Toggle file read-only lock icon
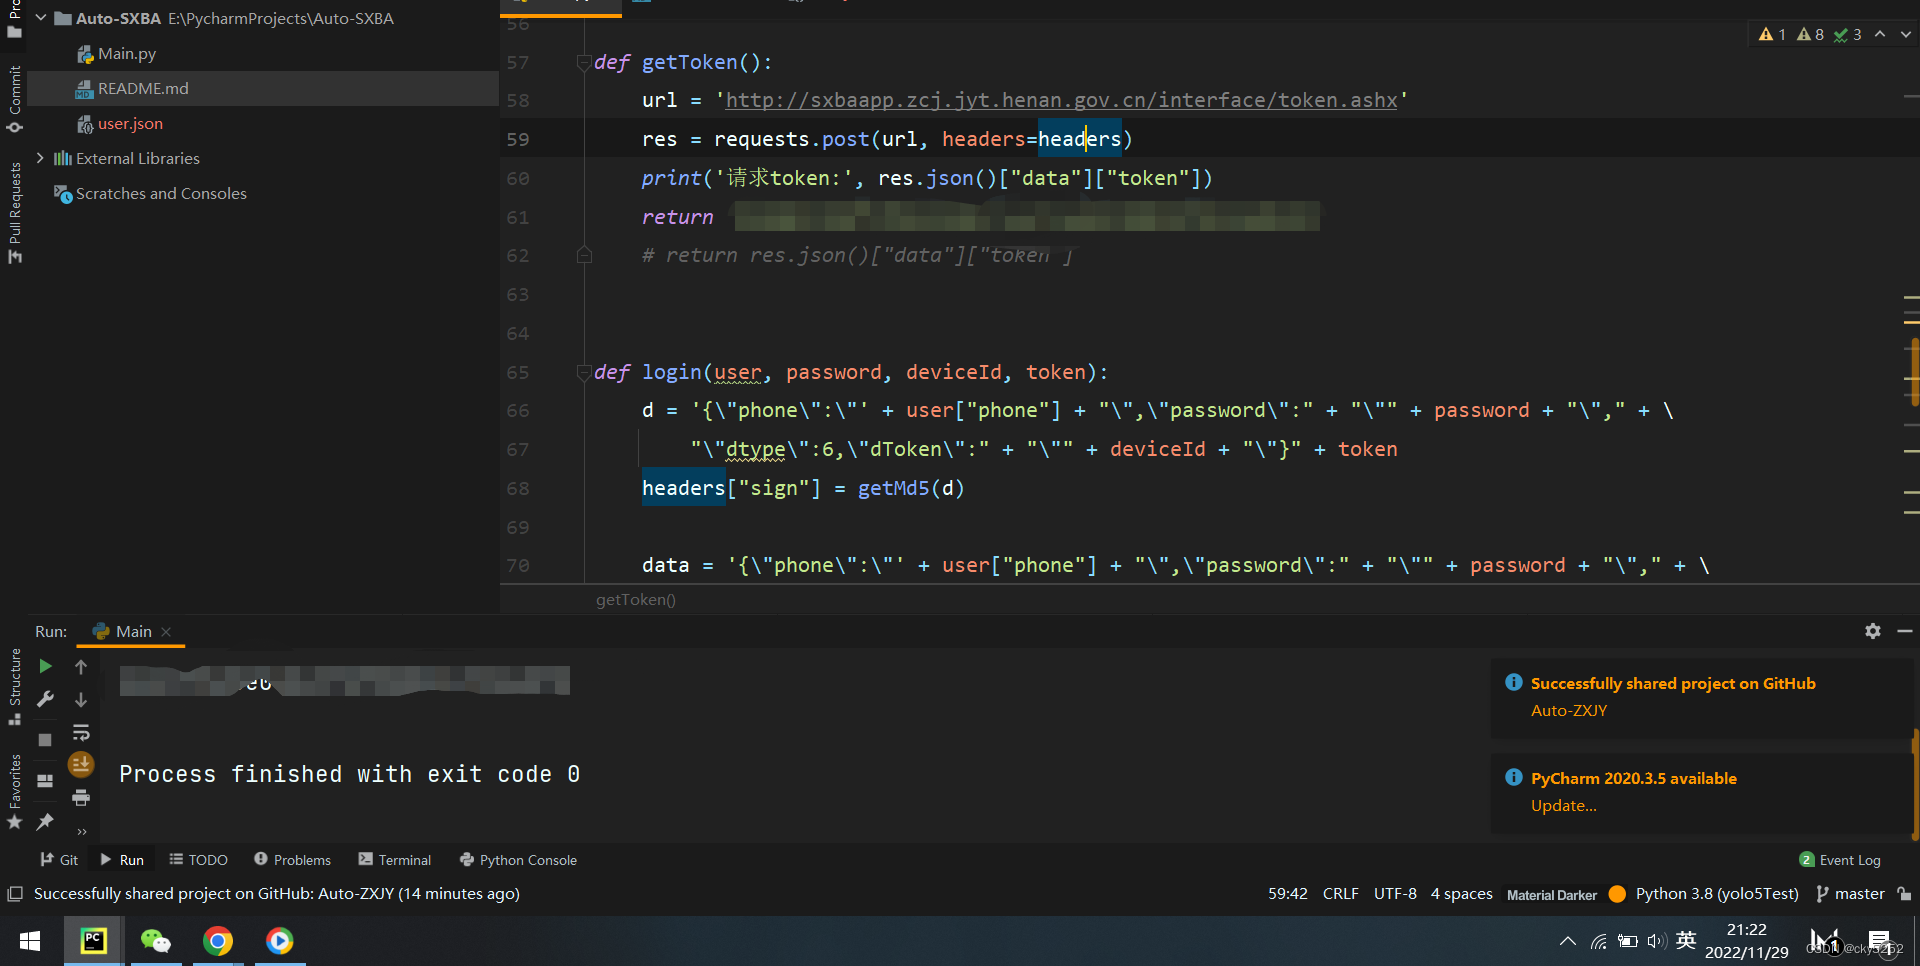Viewport: 1920px width, 966px height. [1904, 894]
